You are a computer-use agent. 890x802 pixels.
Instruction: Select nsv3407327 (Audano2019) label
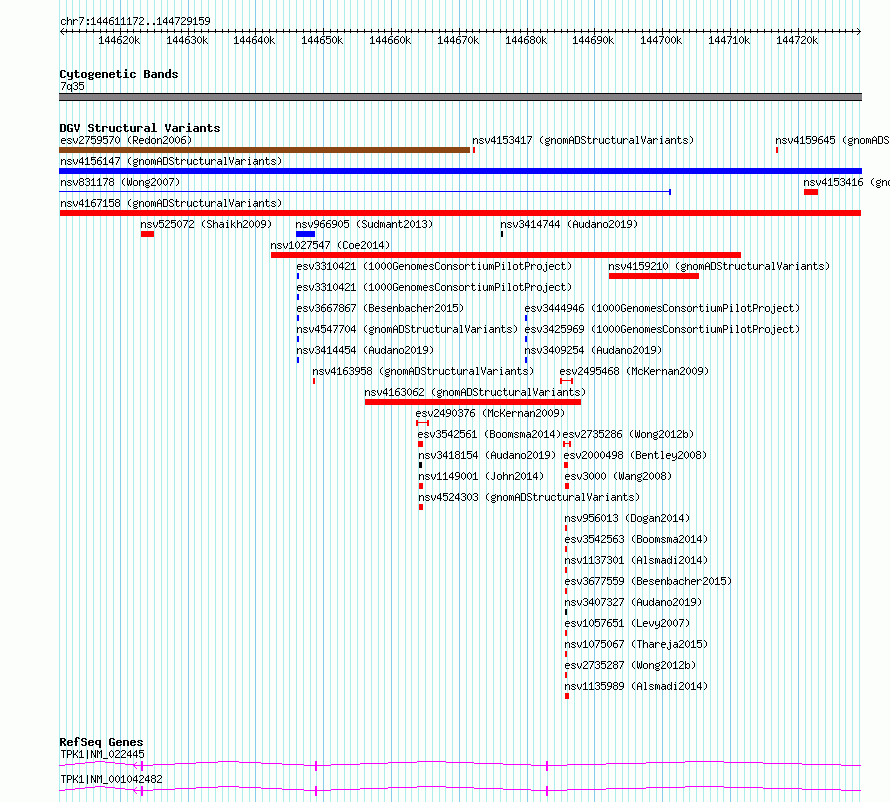pyautogui.click(x=633, y=602)
